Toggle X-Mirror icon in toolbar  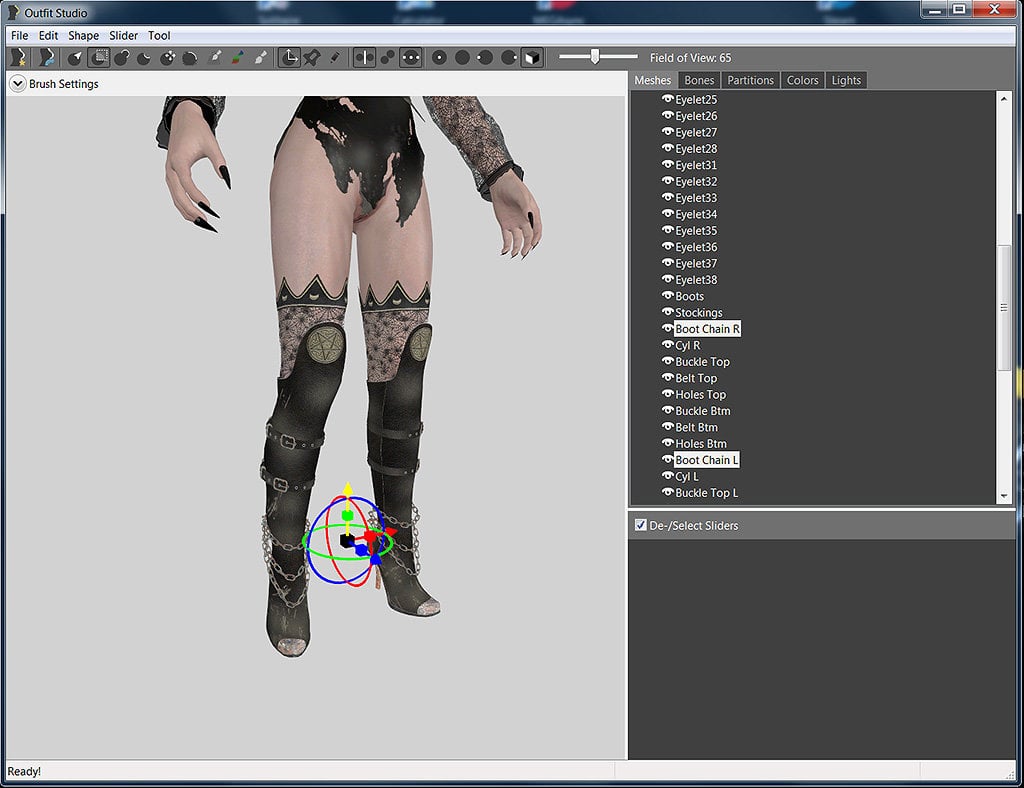pyautogui.click(x=364, y=57)
